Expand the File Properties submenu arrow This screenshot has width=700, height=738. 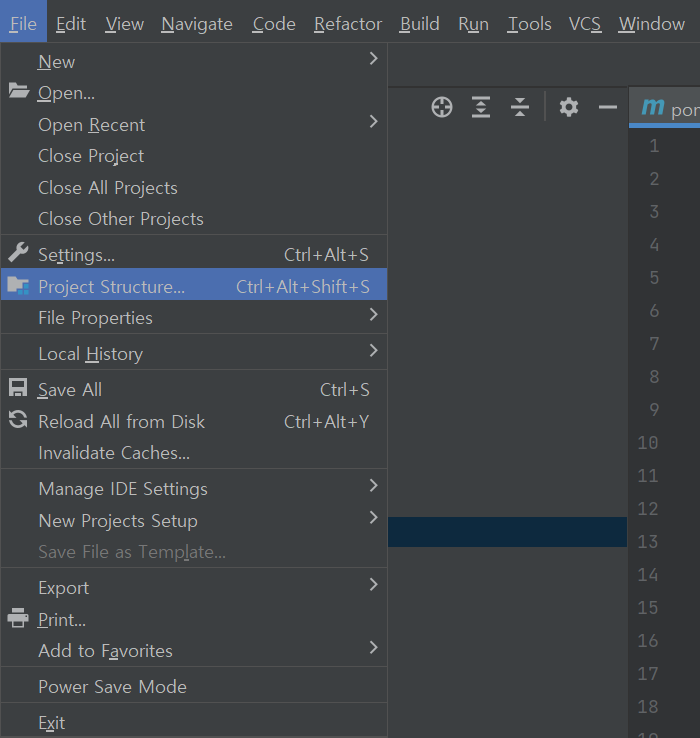click(373, 314)
